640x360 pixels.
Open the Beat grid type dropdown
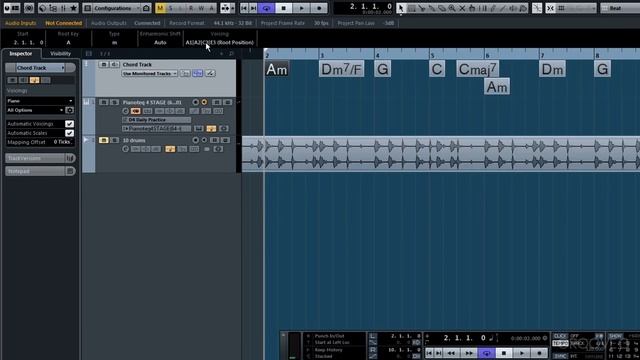(620, 8)
